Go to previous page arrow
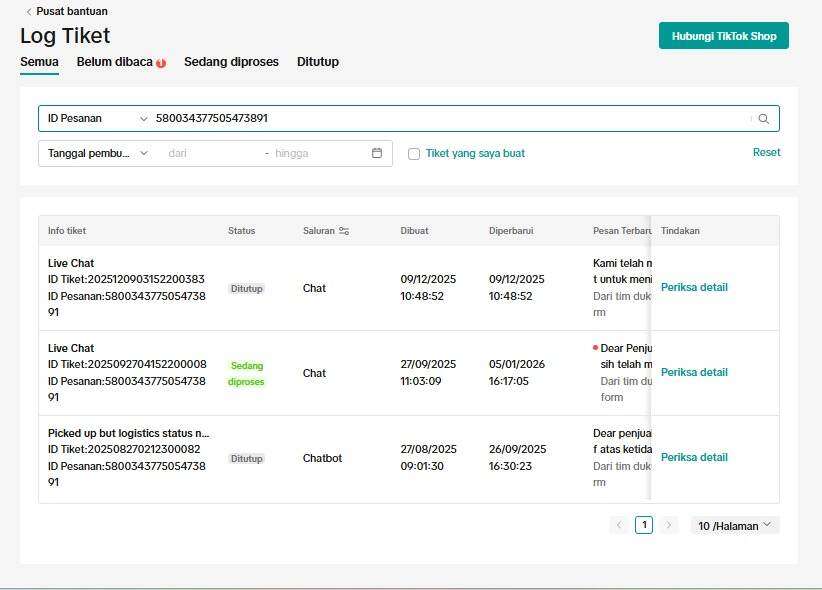The height and width of the screenshot is (590, 822). point(619,525)
